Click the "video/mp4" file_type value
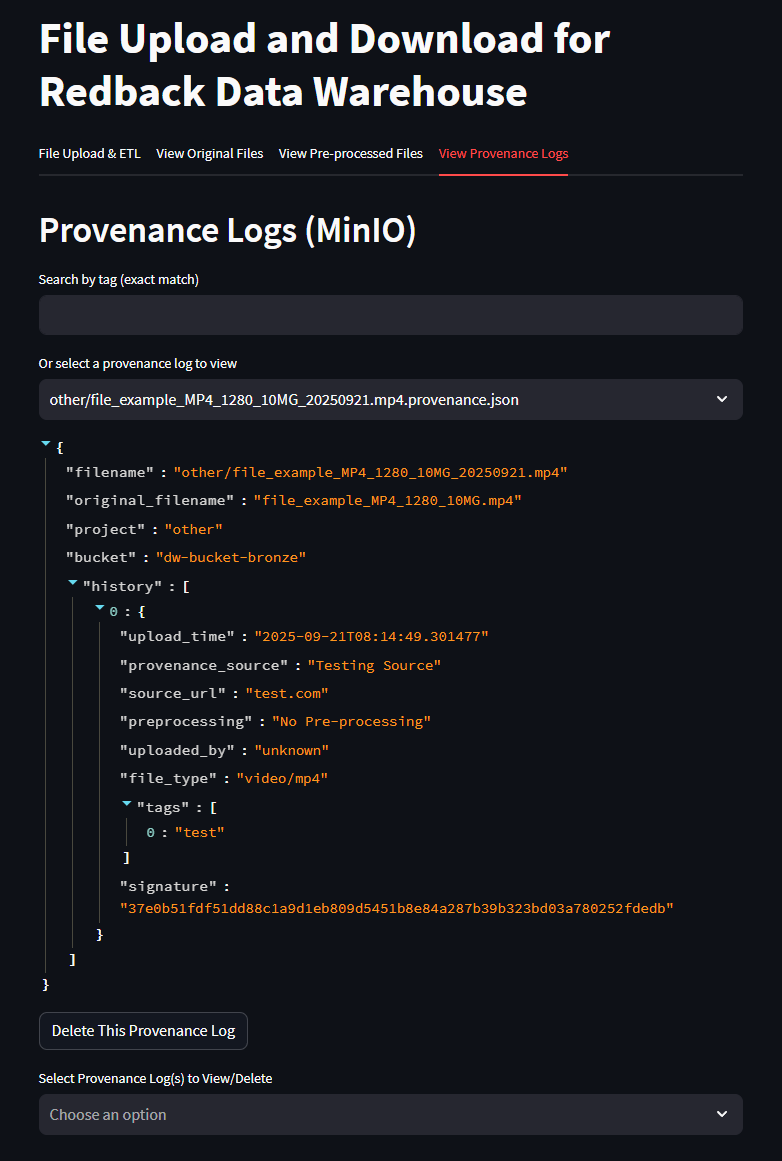 tap(282, 778)
